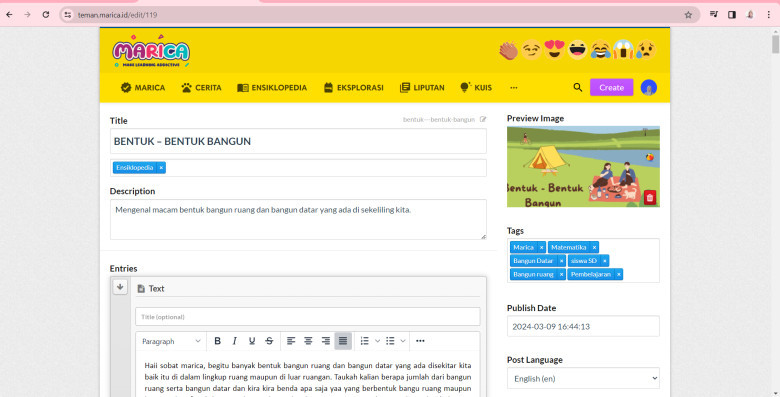Open the user profile avatar
Viewport: 780px width, 397px height.
pos(649,88)
